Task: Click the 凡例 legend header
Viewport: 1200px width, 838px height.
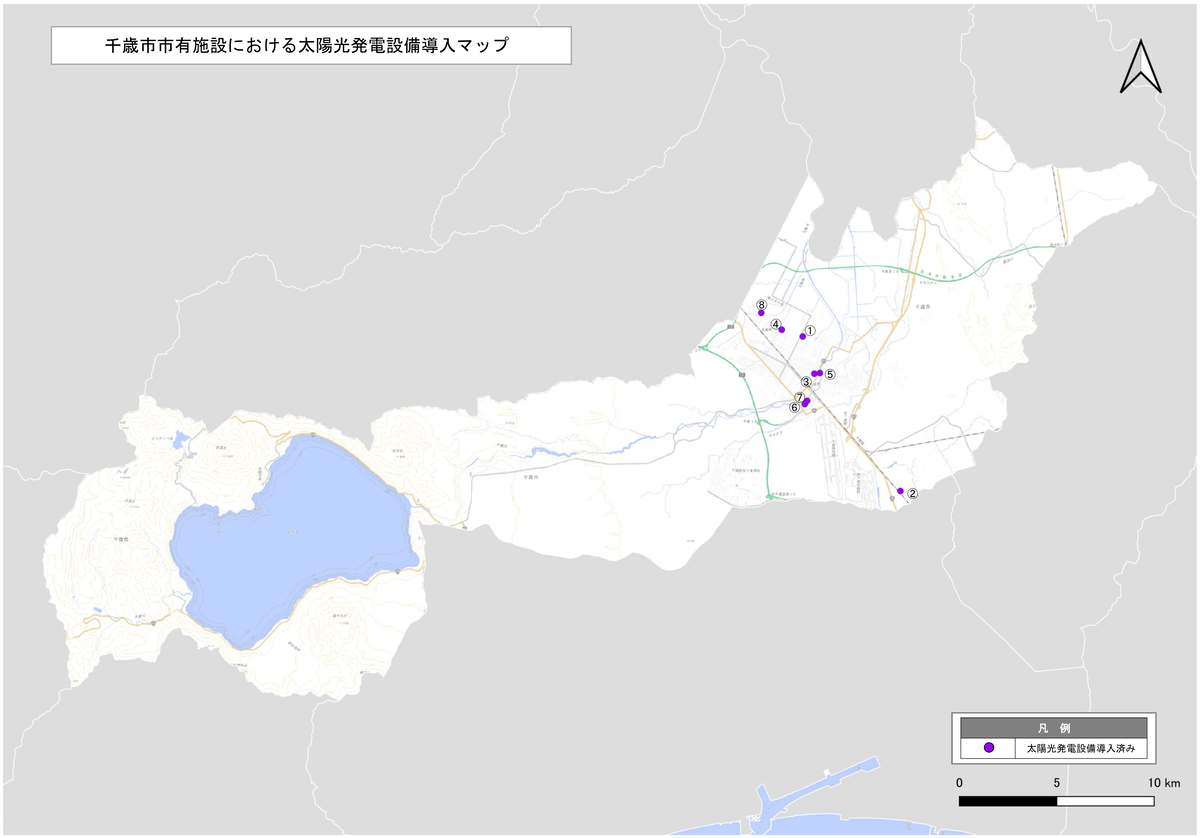Action: [1053, 728]
